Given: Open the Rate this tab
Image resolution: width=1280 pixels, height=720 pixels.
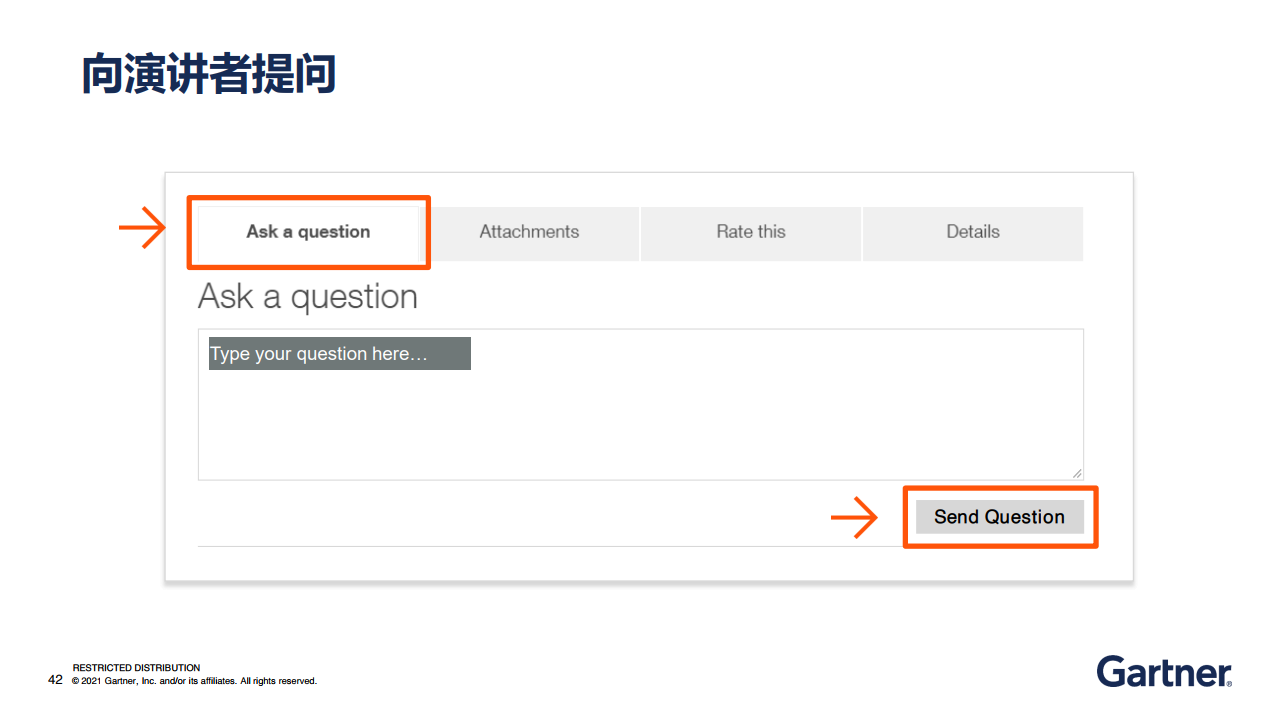Looking at the screenshot, I should pyautogui.click(x=750, y=232).
